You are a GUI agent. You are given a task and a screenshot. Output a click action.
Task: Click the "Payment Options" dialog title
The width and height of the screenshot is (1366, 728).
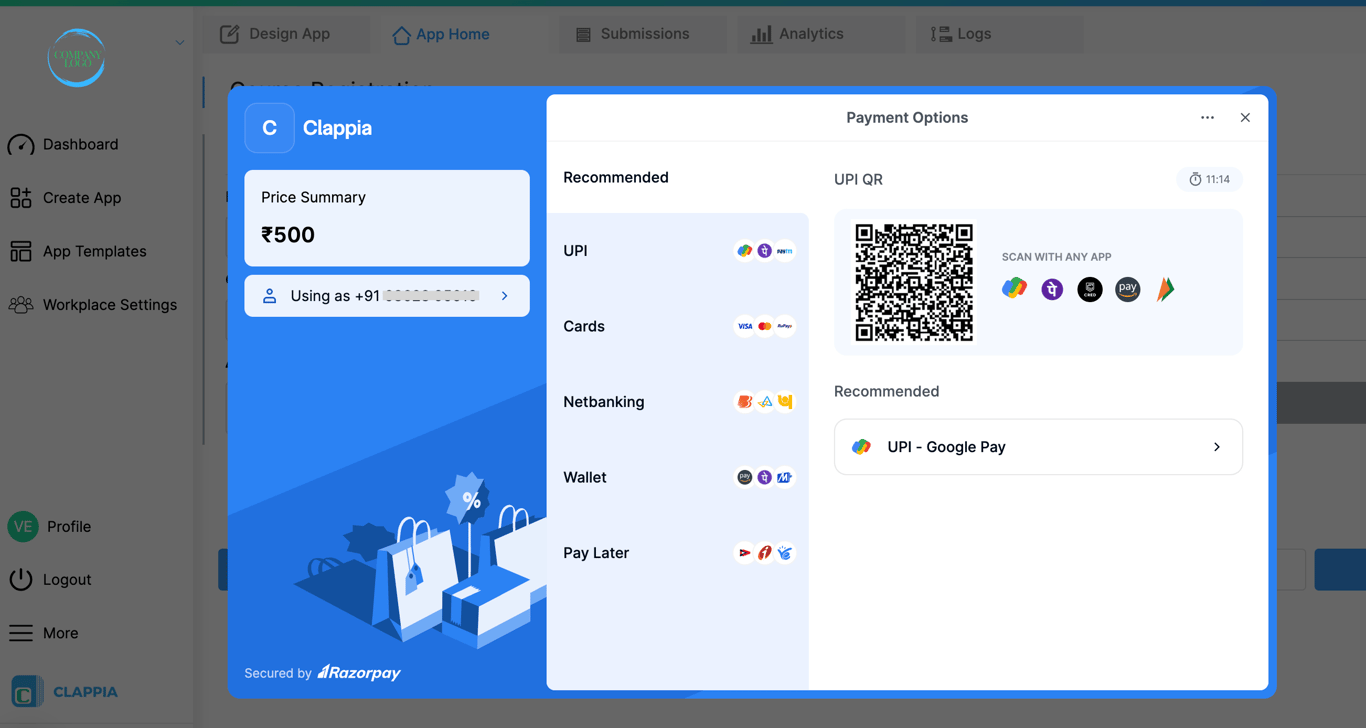coord(907,118)
